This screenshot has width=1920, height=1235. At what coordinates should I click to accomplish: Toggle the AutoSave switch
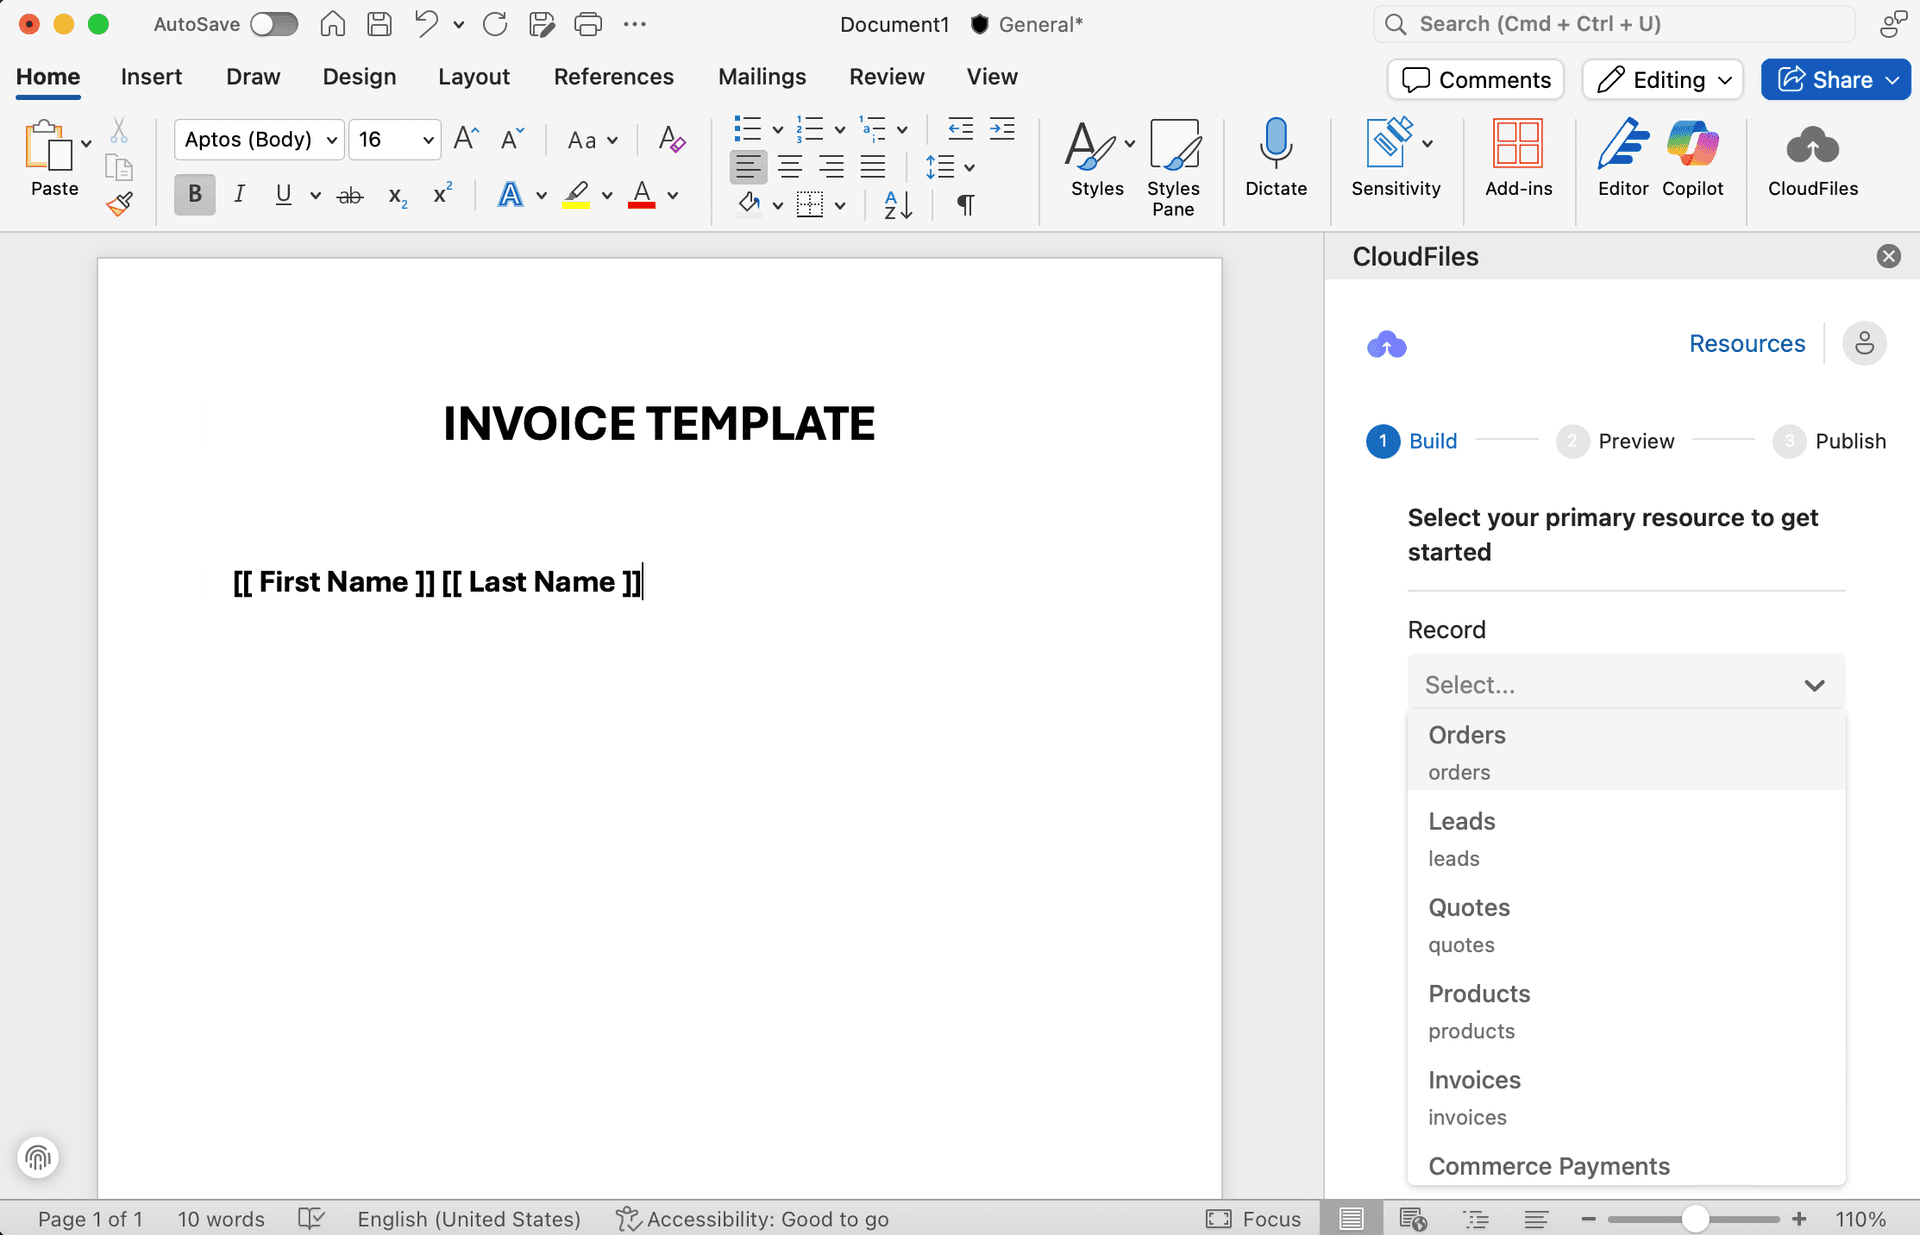274,24
